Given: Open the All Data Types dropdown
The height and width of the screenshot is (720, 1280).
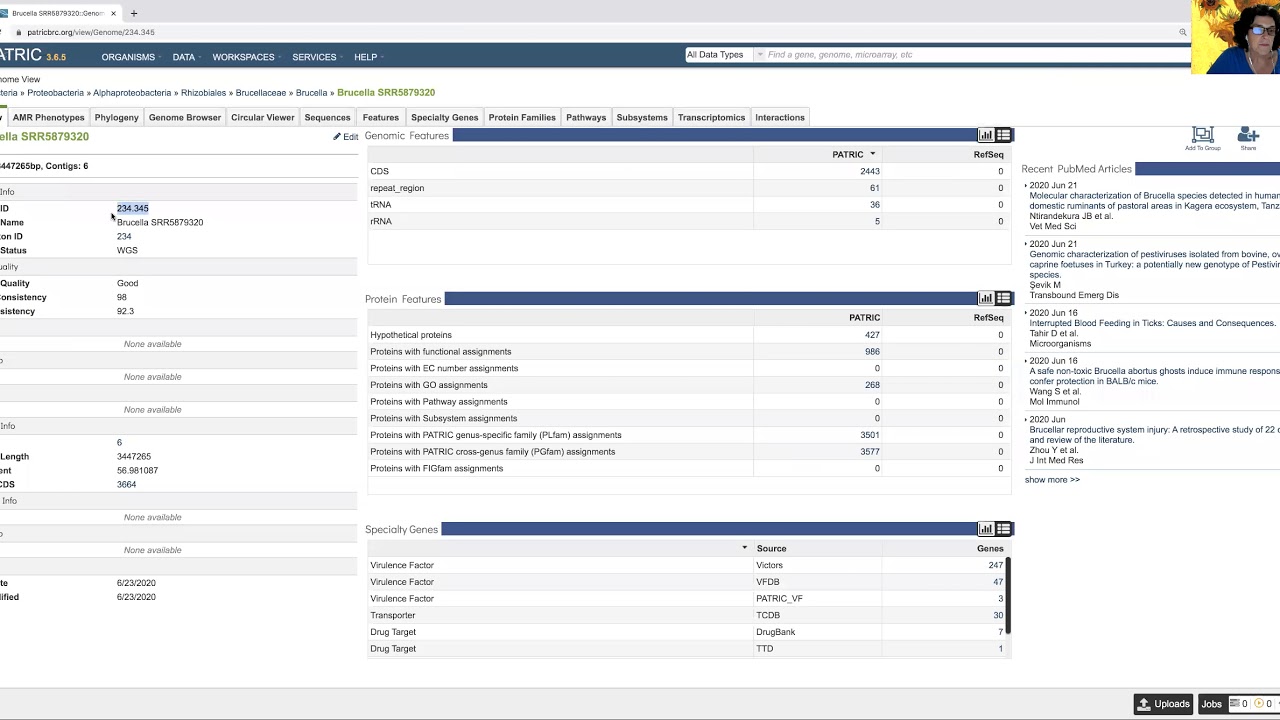Looking at the screenshot, I should [724, 55].
